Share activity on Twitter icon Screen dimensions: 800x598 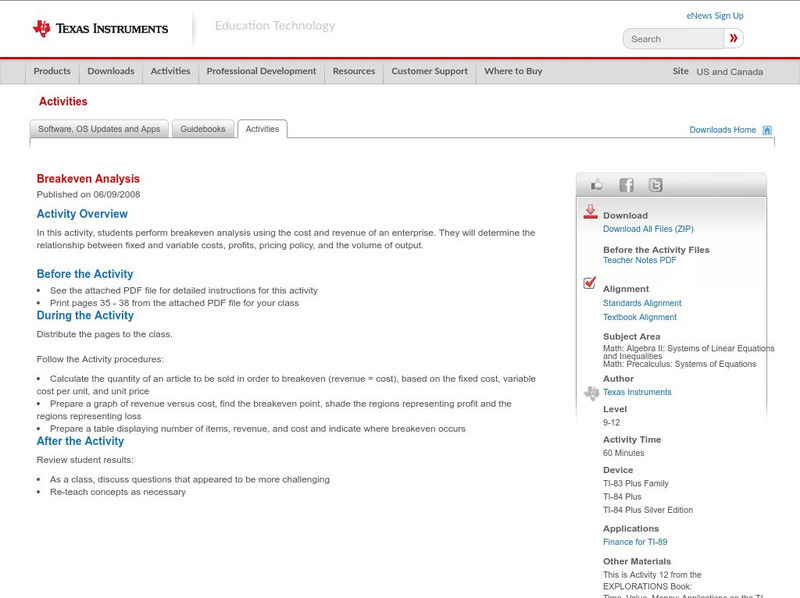coord(655,185)
